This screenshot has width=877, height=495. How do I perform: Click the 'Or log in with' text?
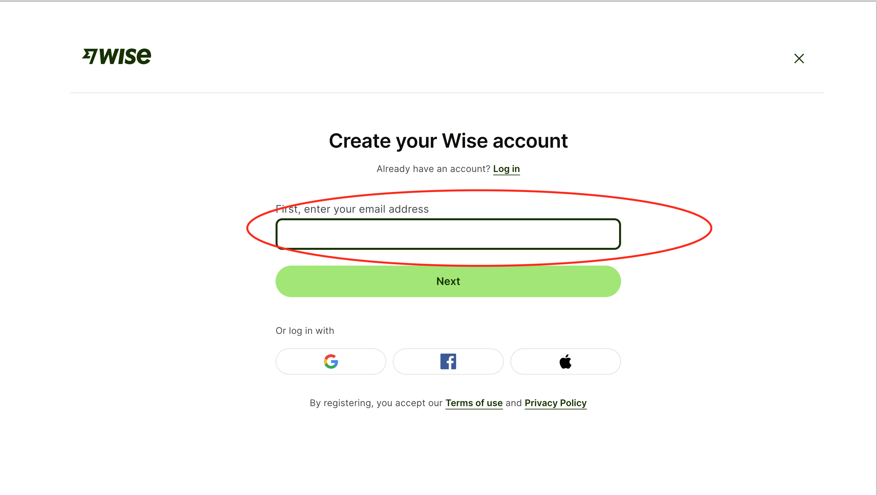click(x=305, y=331)
